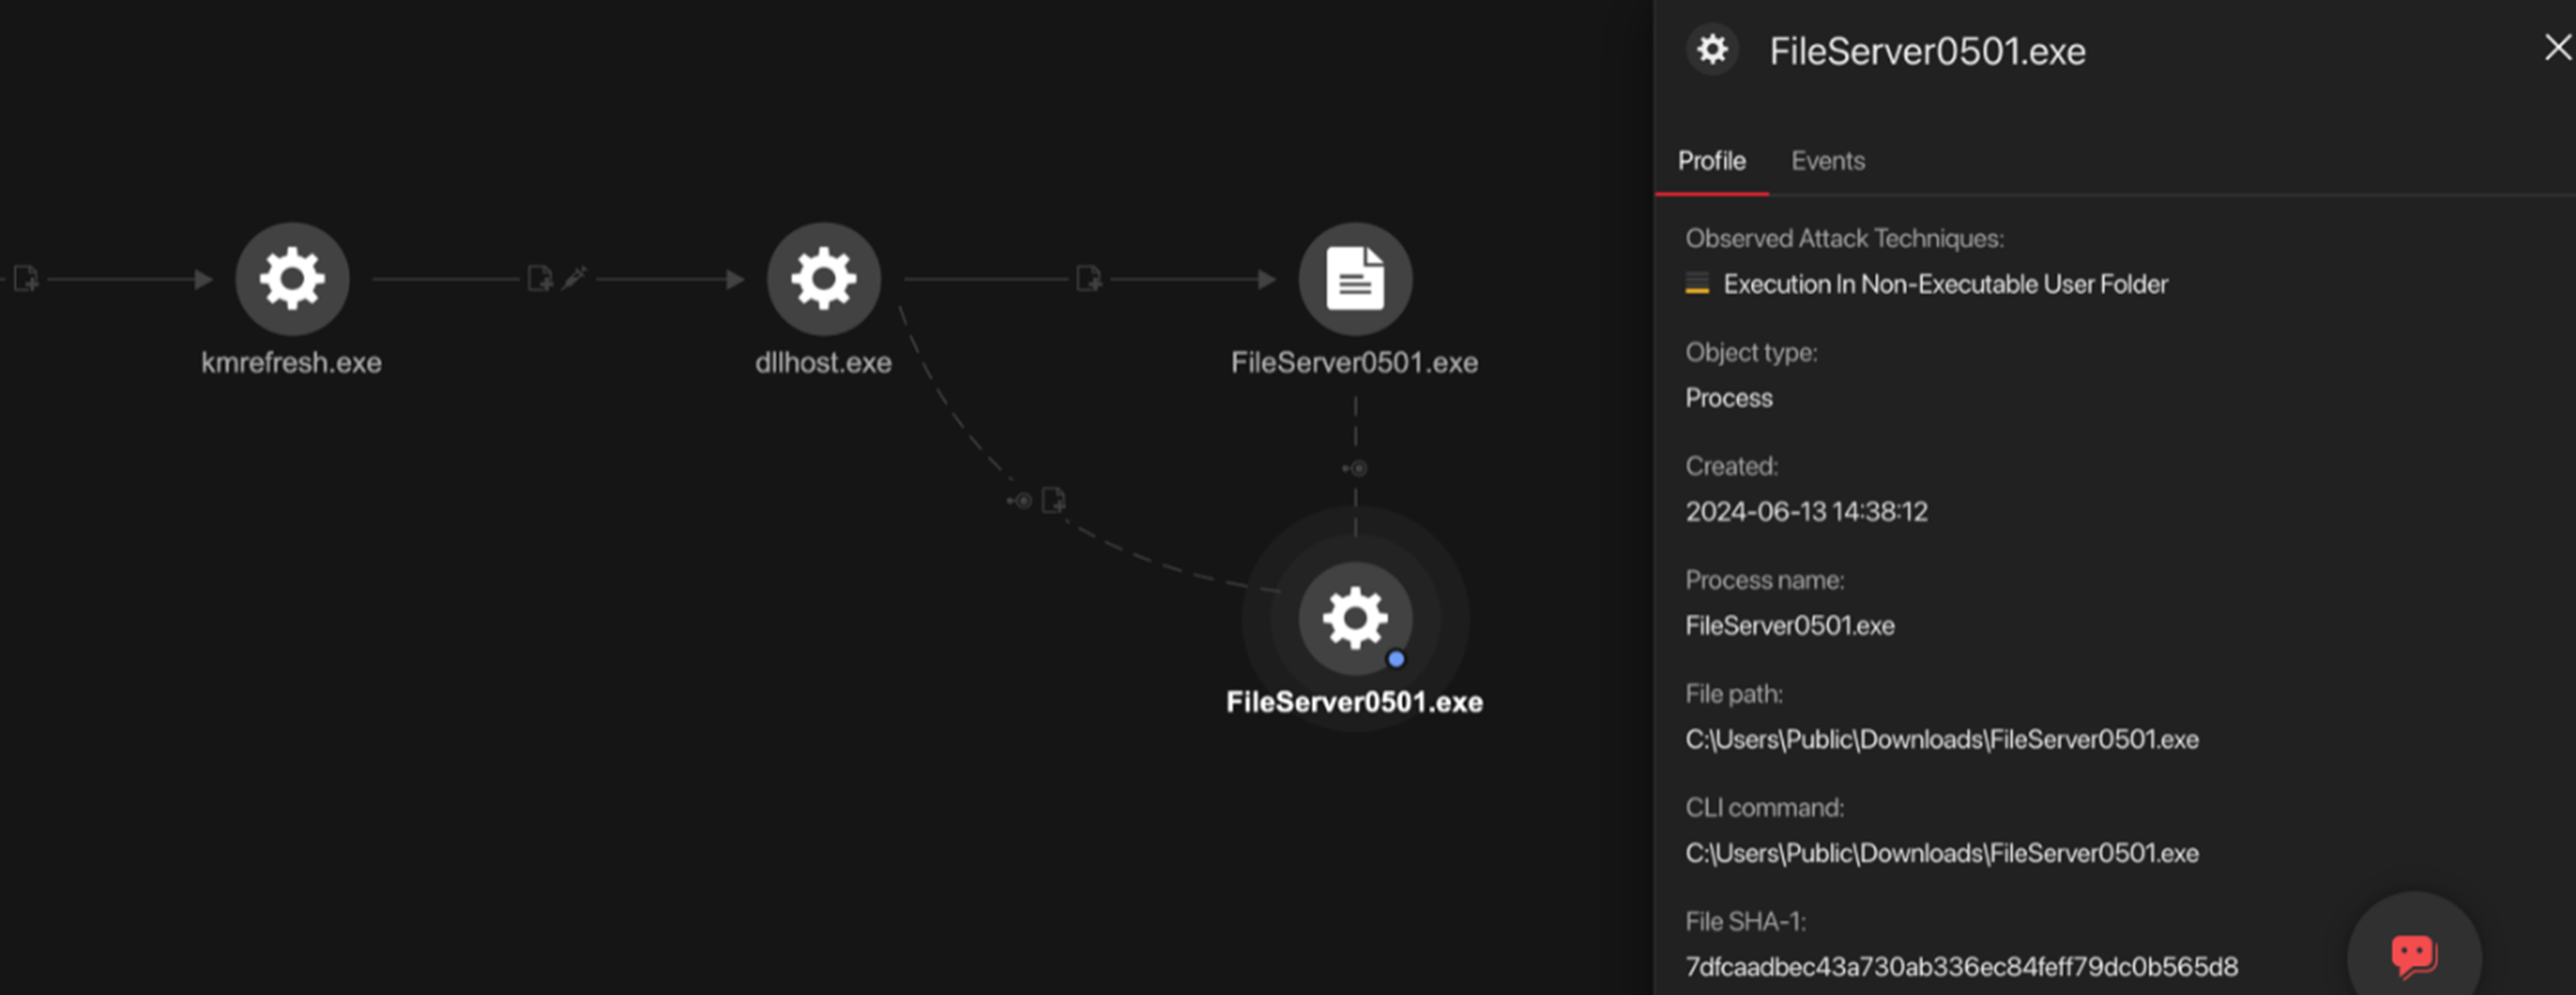Select the kmrefresh.exe process node
This screenshot has height=995, width=2576.
292,278
